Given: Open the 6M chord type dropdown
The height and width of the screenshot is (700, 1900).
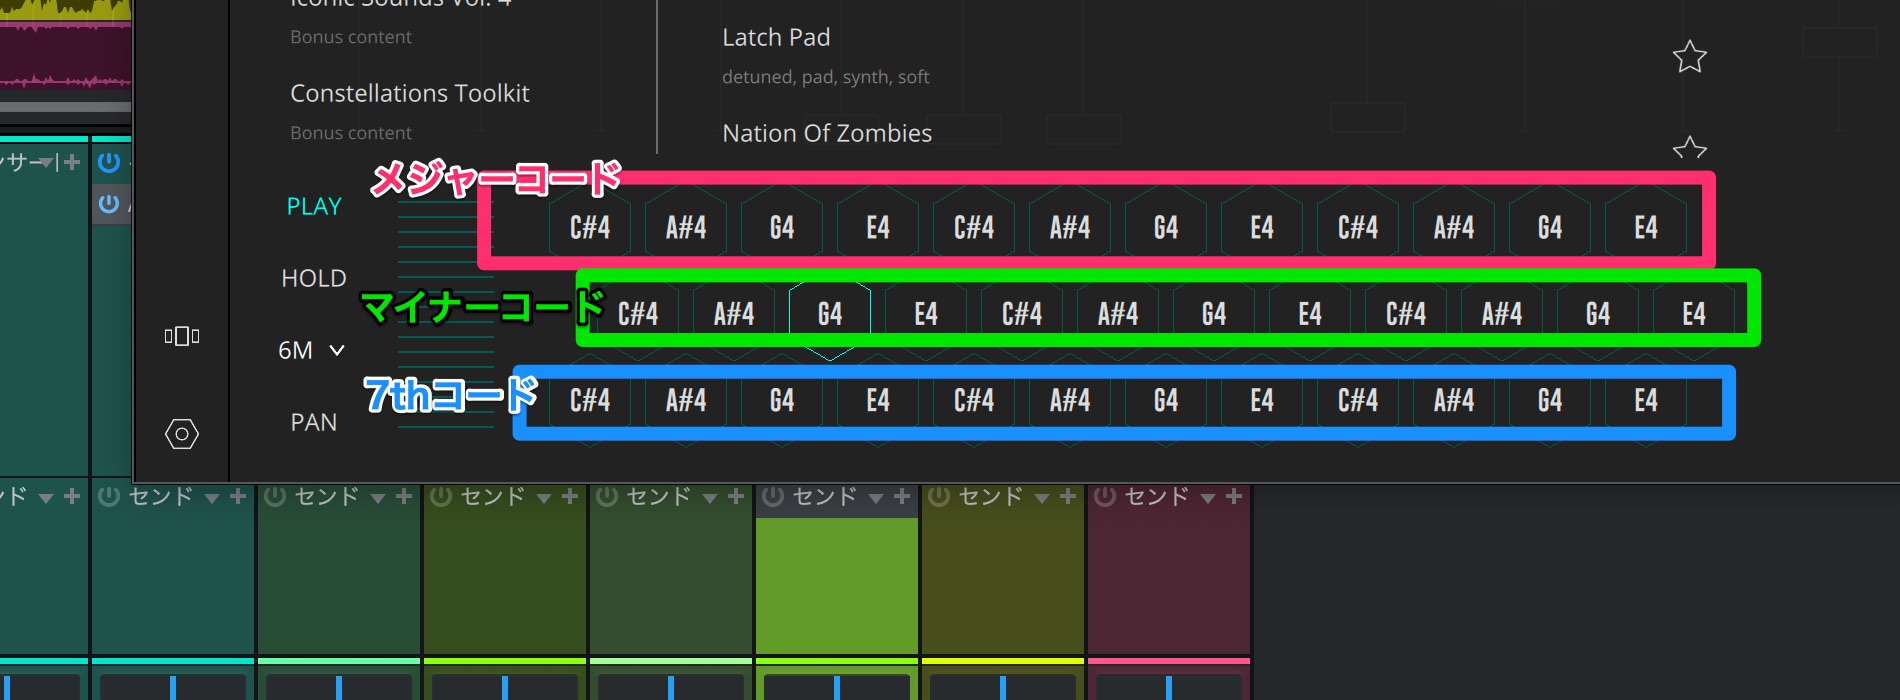Looking at the screenshot, I should point(311,350).
